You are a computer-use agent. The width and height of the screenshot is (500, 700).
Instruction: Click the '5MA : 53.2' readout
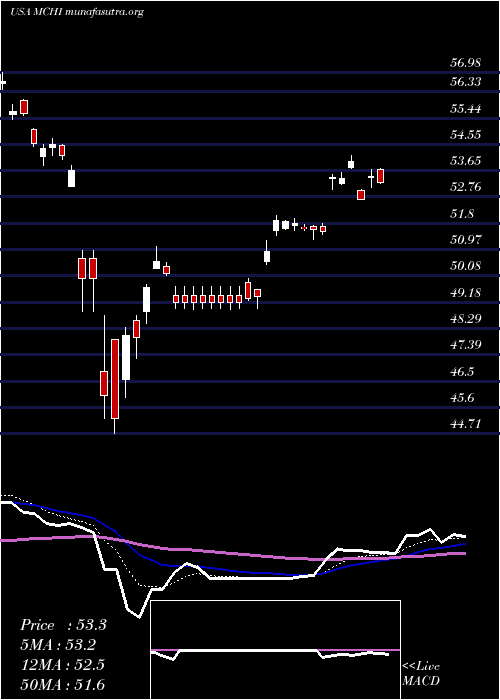pos(59,645)
